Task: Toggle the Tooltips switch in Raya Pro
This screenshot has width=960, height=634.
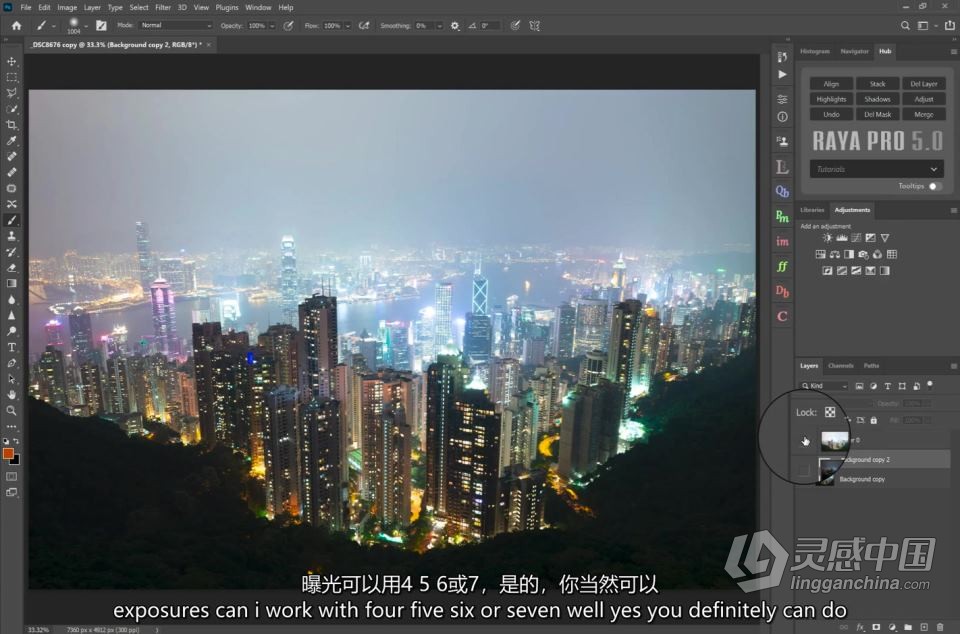Action: [935, 186]
